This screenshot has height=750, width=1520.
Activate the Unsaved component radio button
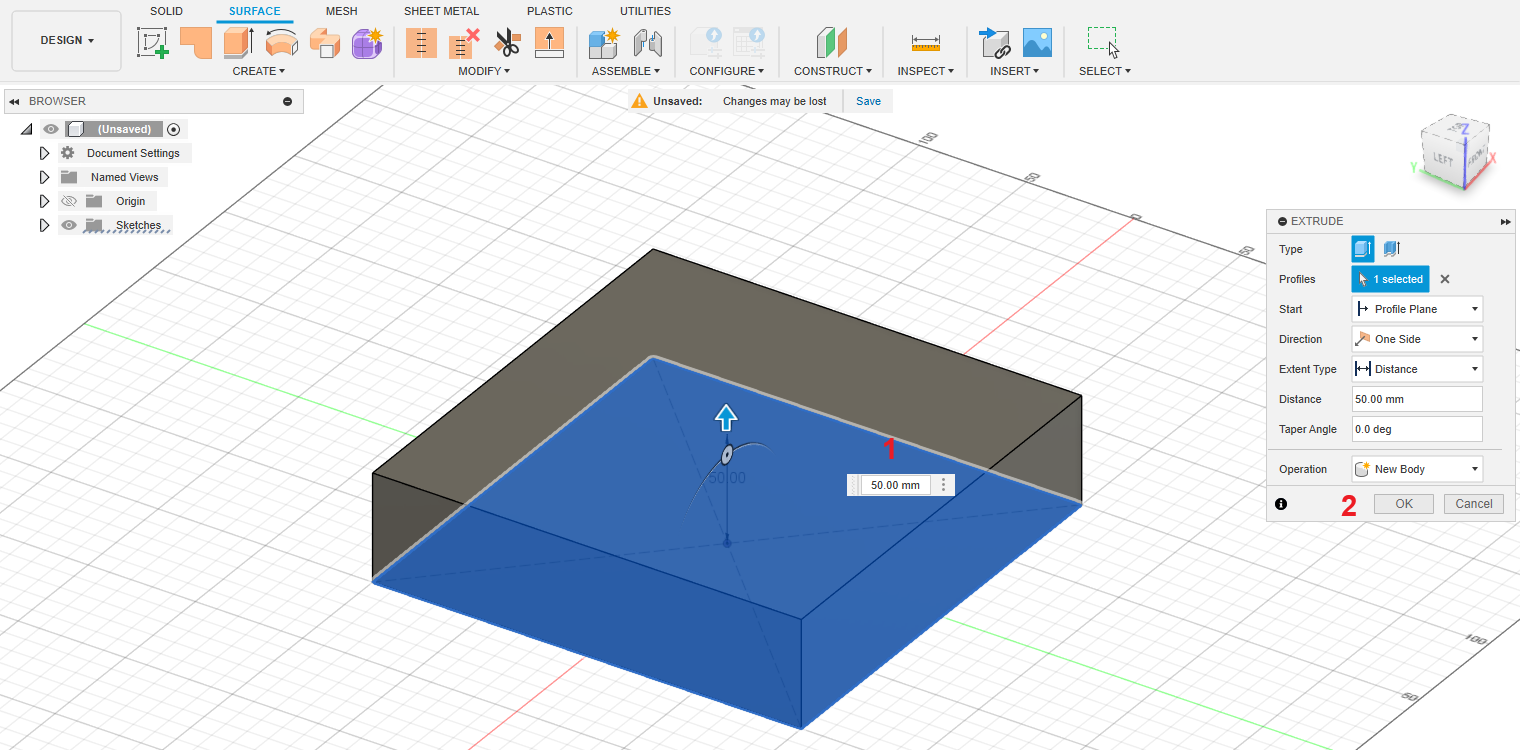click(x=174, y=129)
